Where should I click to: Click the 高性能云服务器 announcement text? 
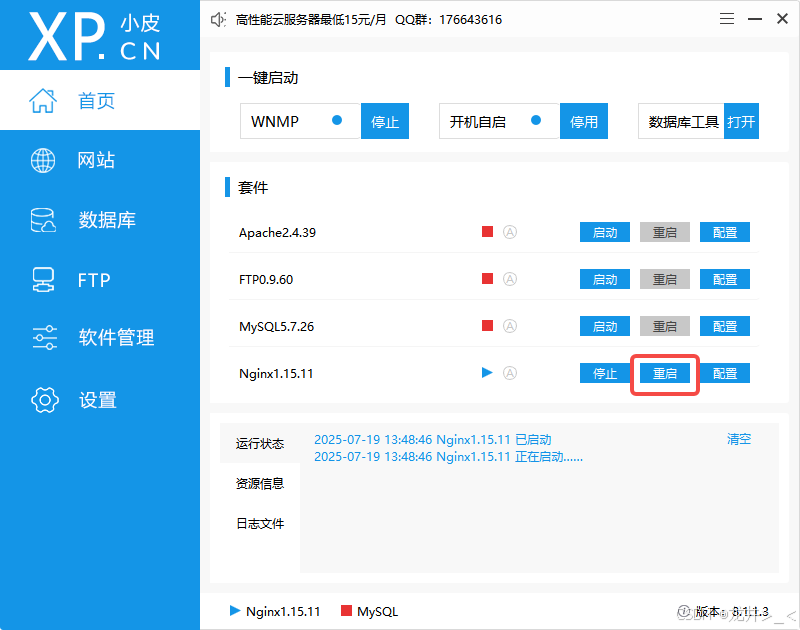pyautogui.click(x=311, y=20)
